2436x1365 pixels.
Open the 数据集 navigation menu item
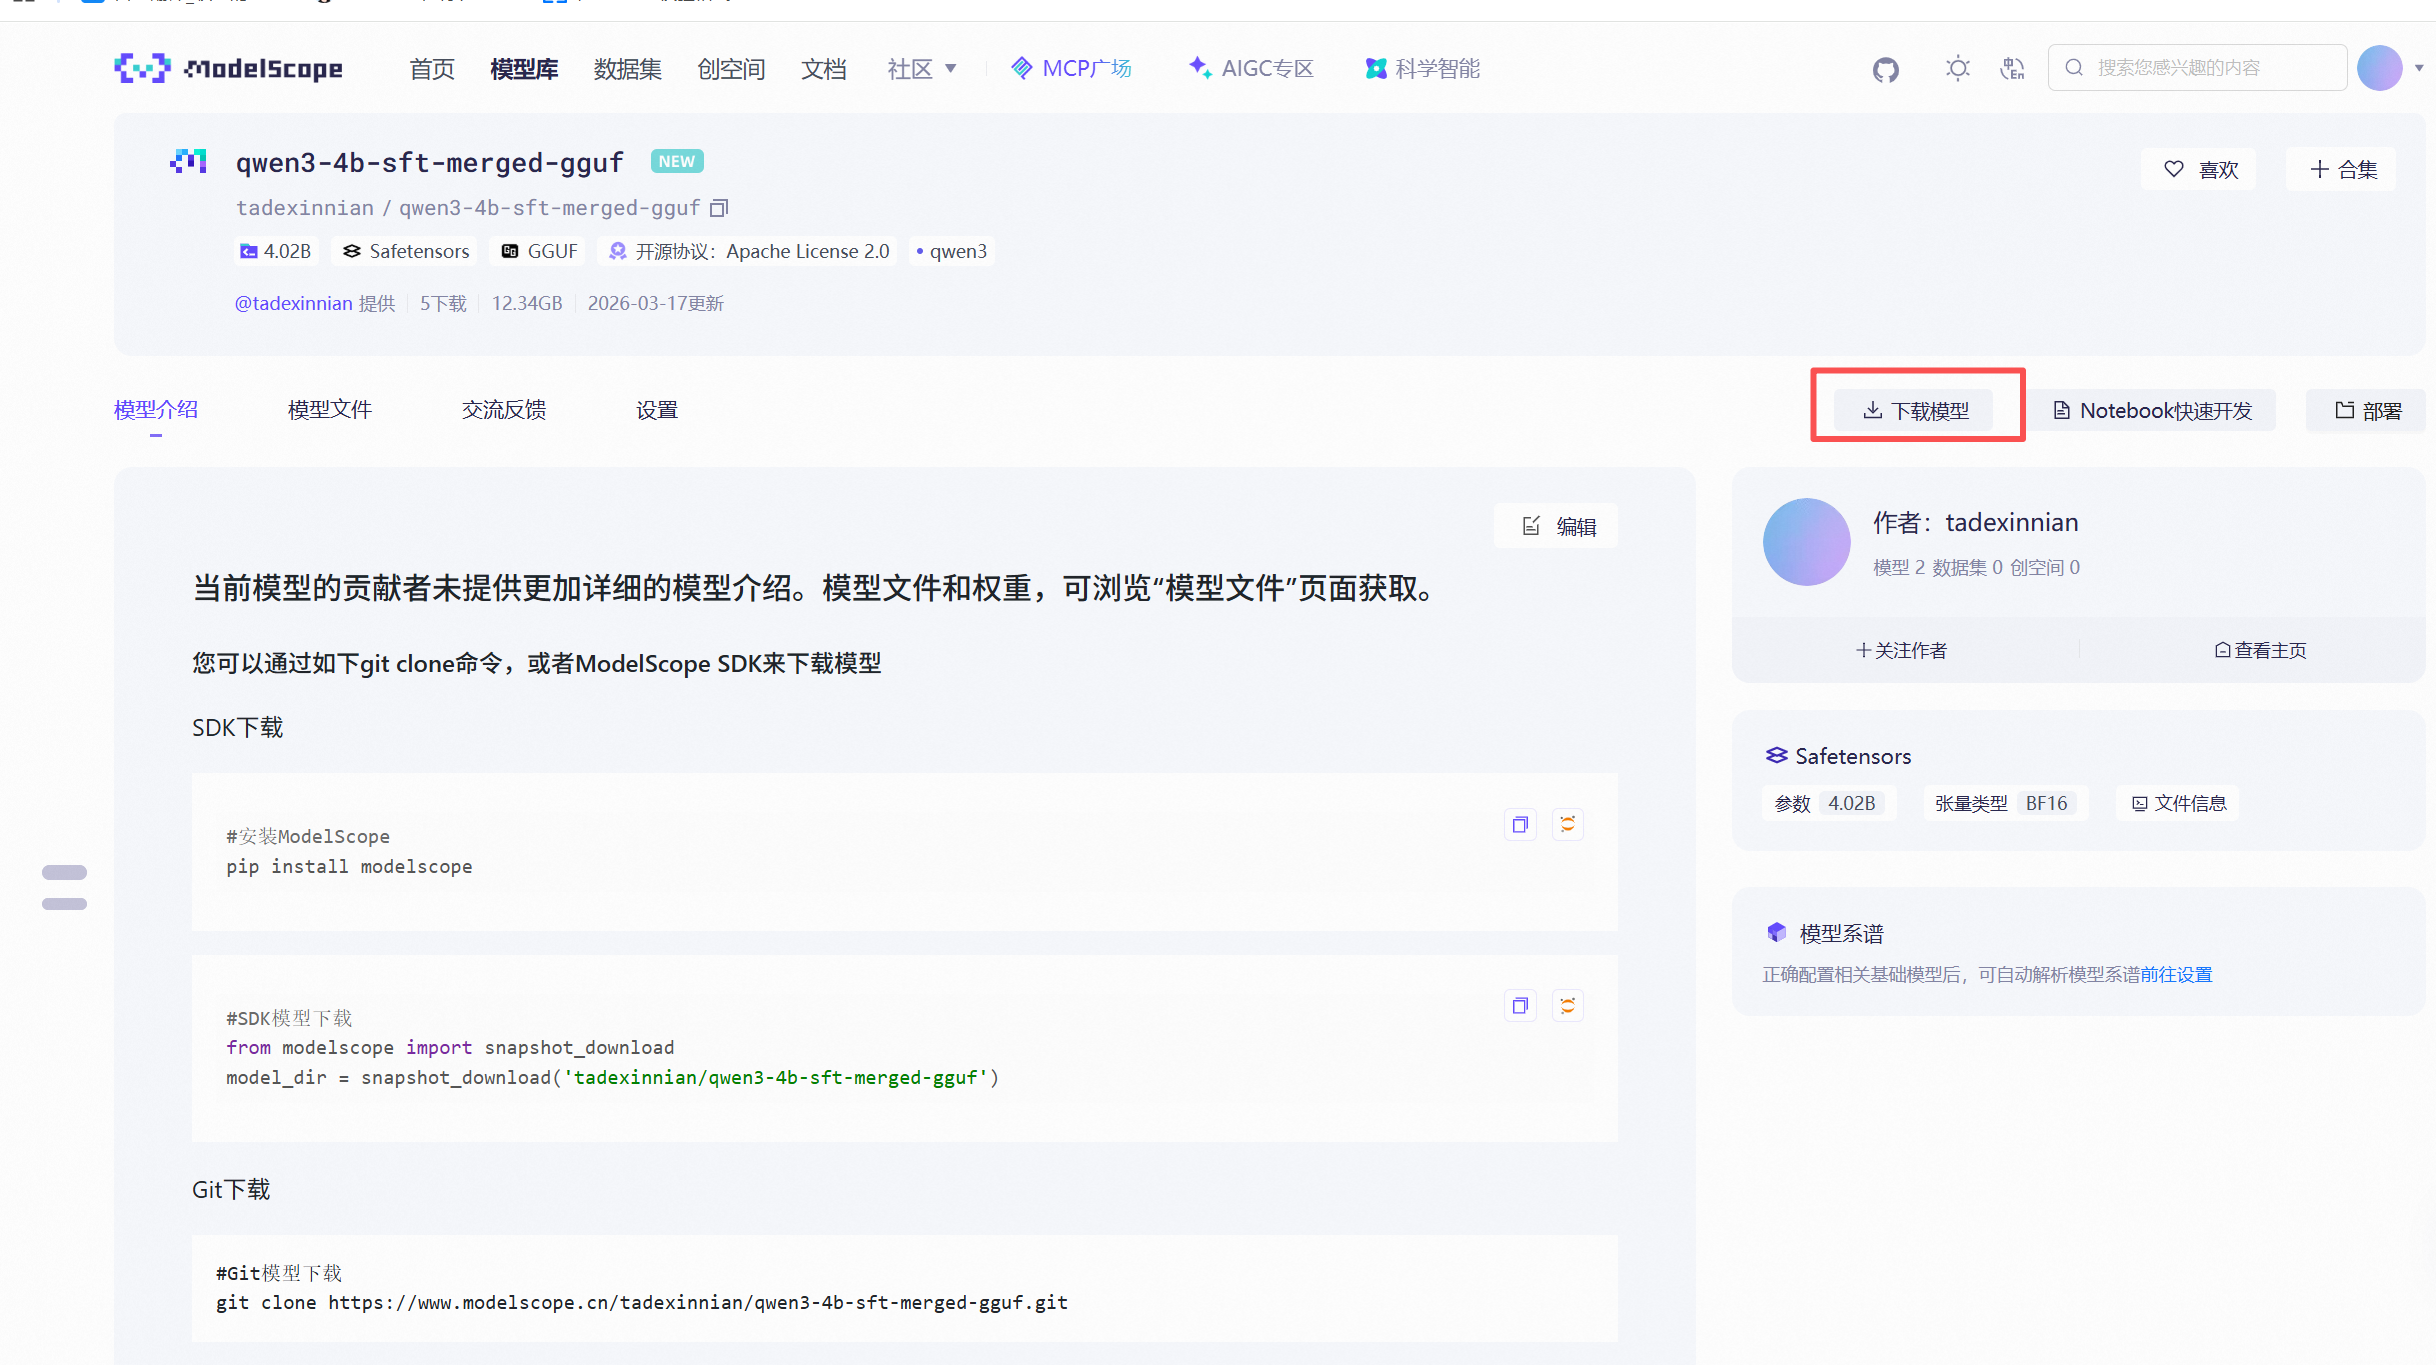(x=627, y=68)
